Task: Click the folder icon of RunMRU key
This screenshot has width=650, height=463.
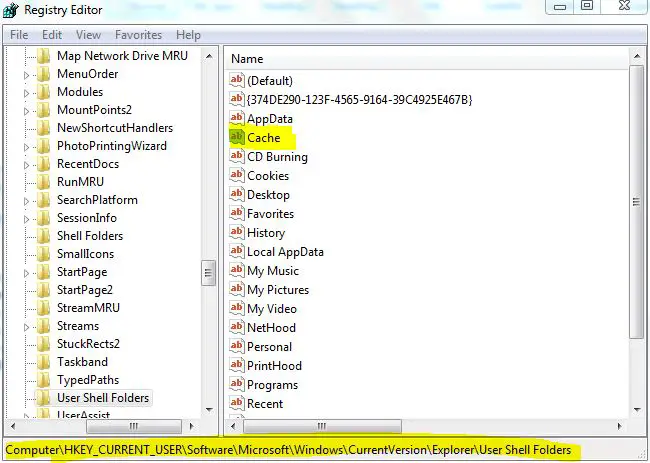Action: coord(43,182)
